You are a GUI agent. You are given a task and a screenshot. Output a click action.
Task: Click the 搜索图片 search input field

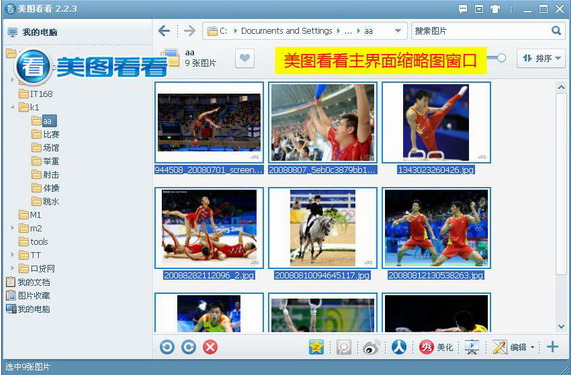pyautogui.click(x=482, y=31)
